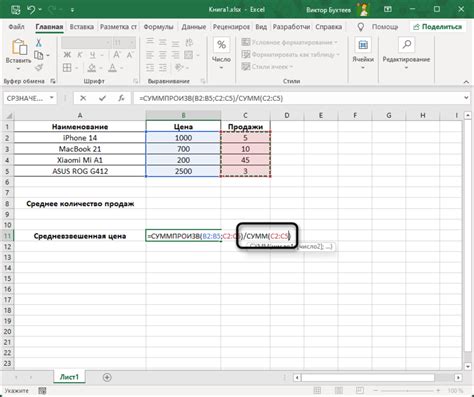Click the center align icon
Screen dimensions: 474x397
click(162, 55)
